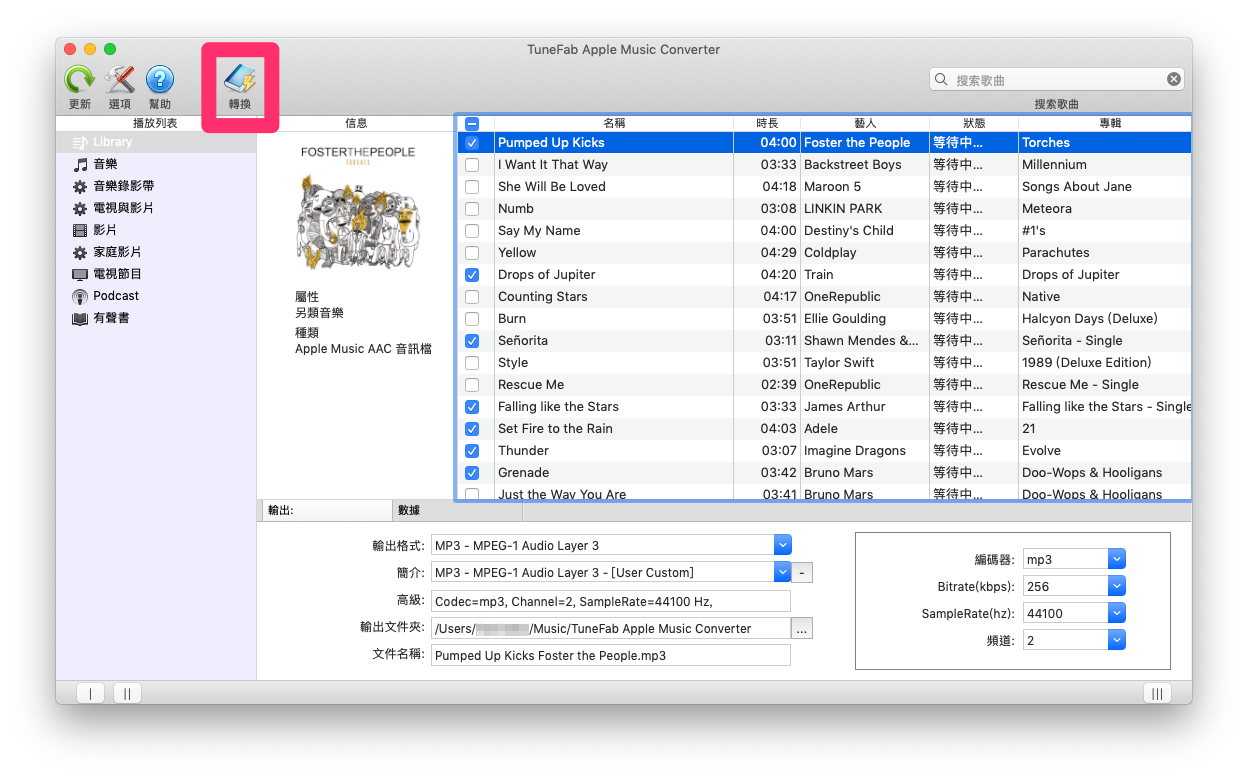Sort by the 時長 column header
This screenshot has height=778, width=1248.
point(767,123)
